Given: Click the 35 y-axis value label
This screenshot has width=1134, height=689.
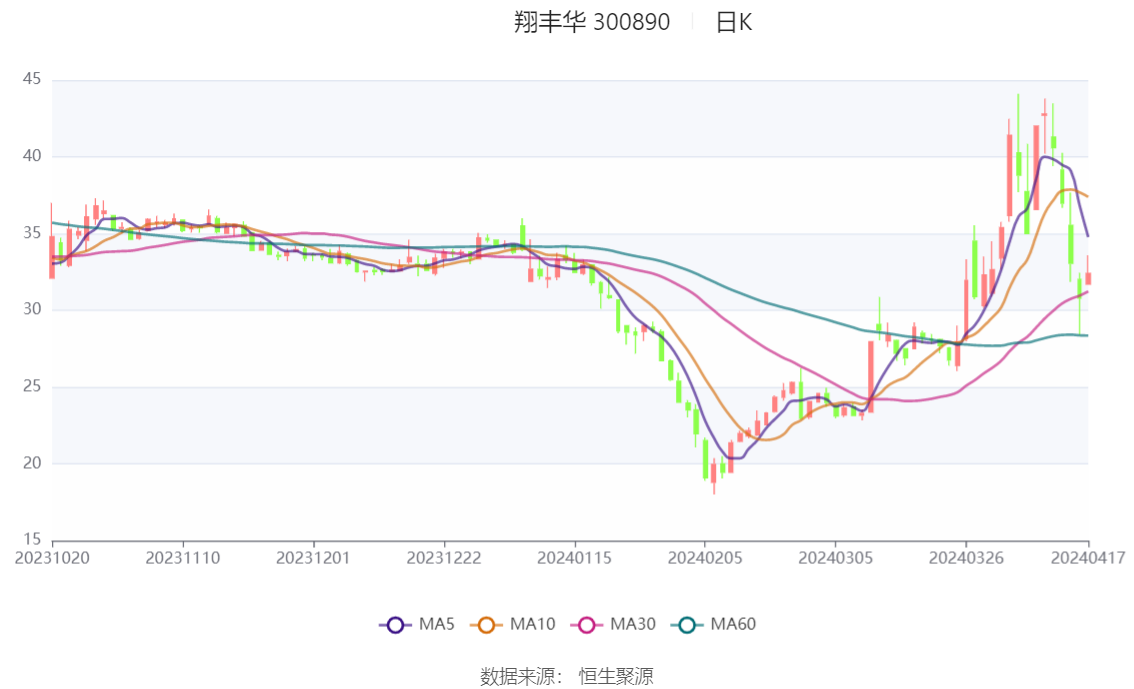Looking at the screenshot, I should tap(32, 232).
